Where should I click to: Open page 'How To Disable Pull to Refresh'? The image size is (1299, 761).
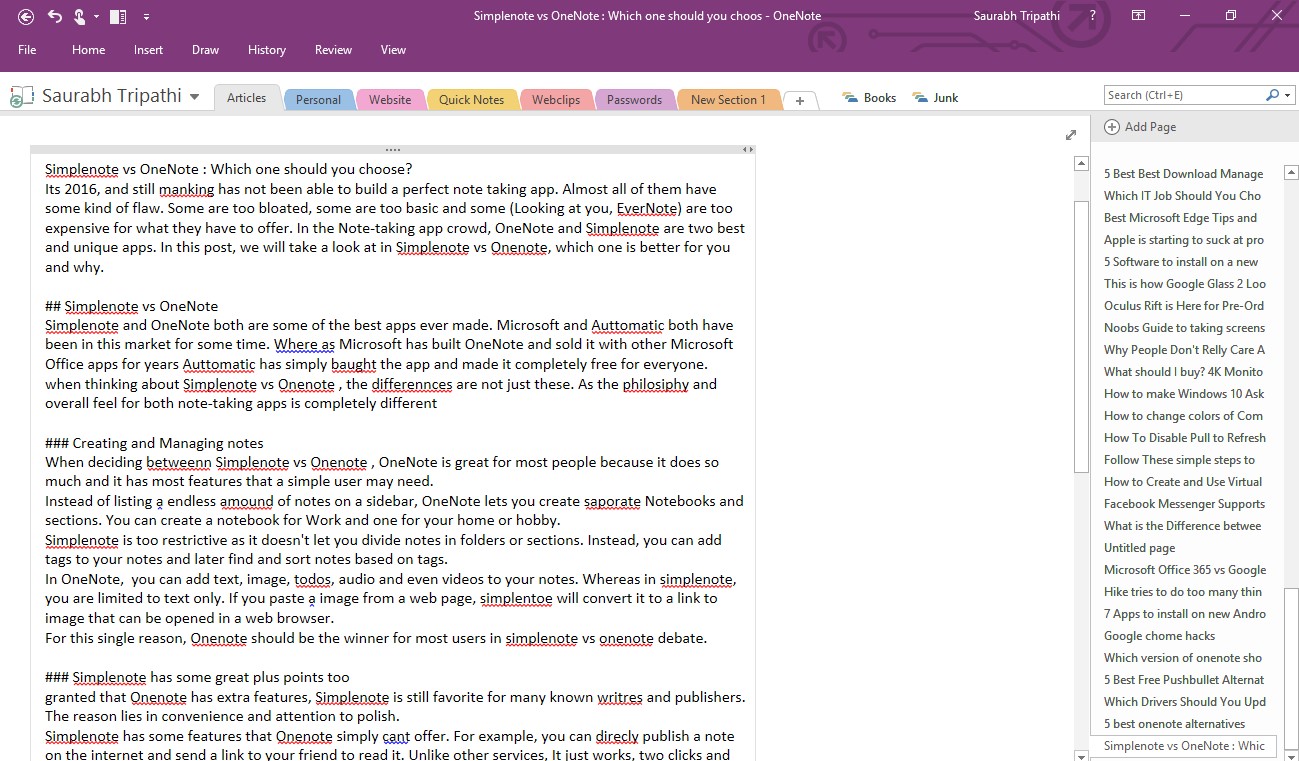1186,438
